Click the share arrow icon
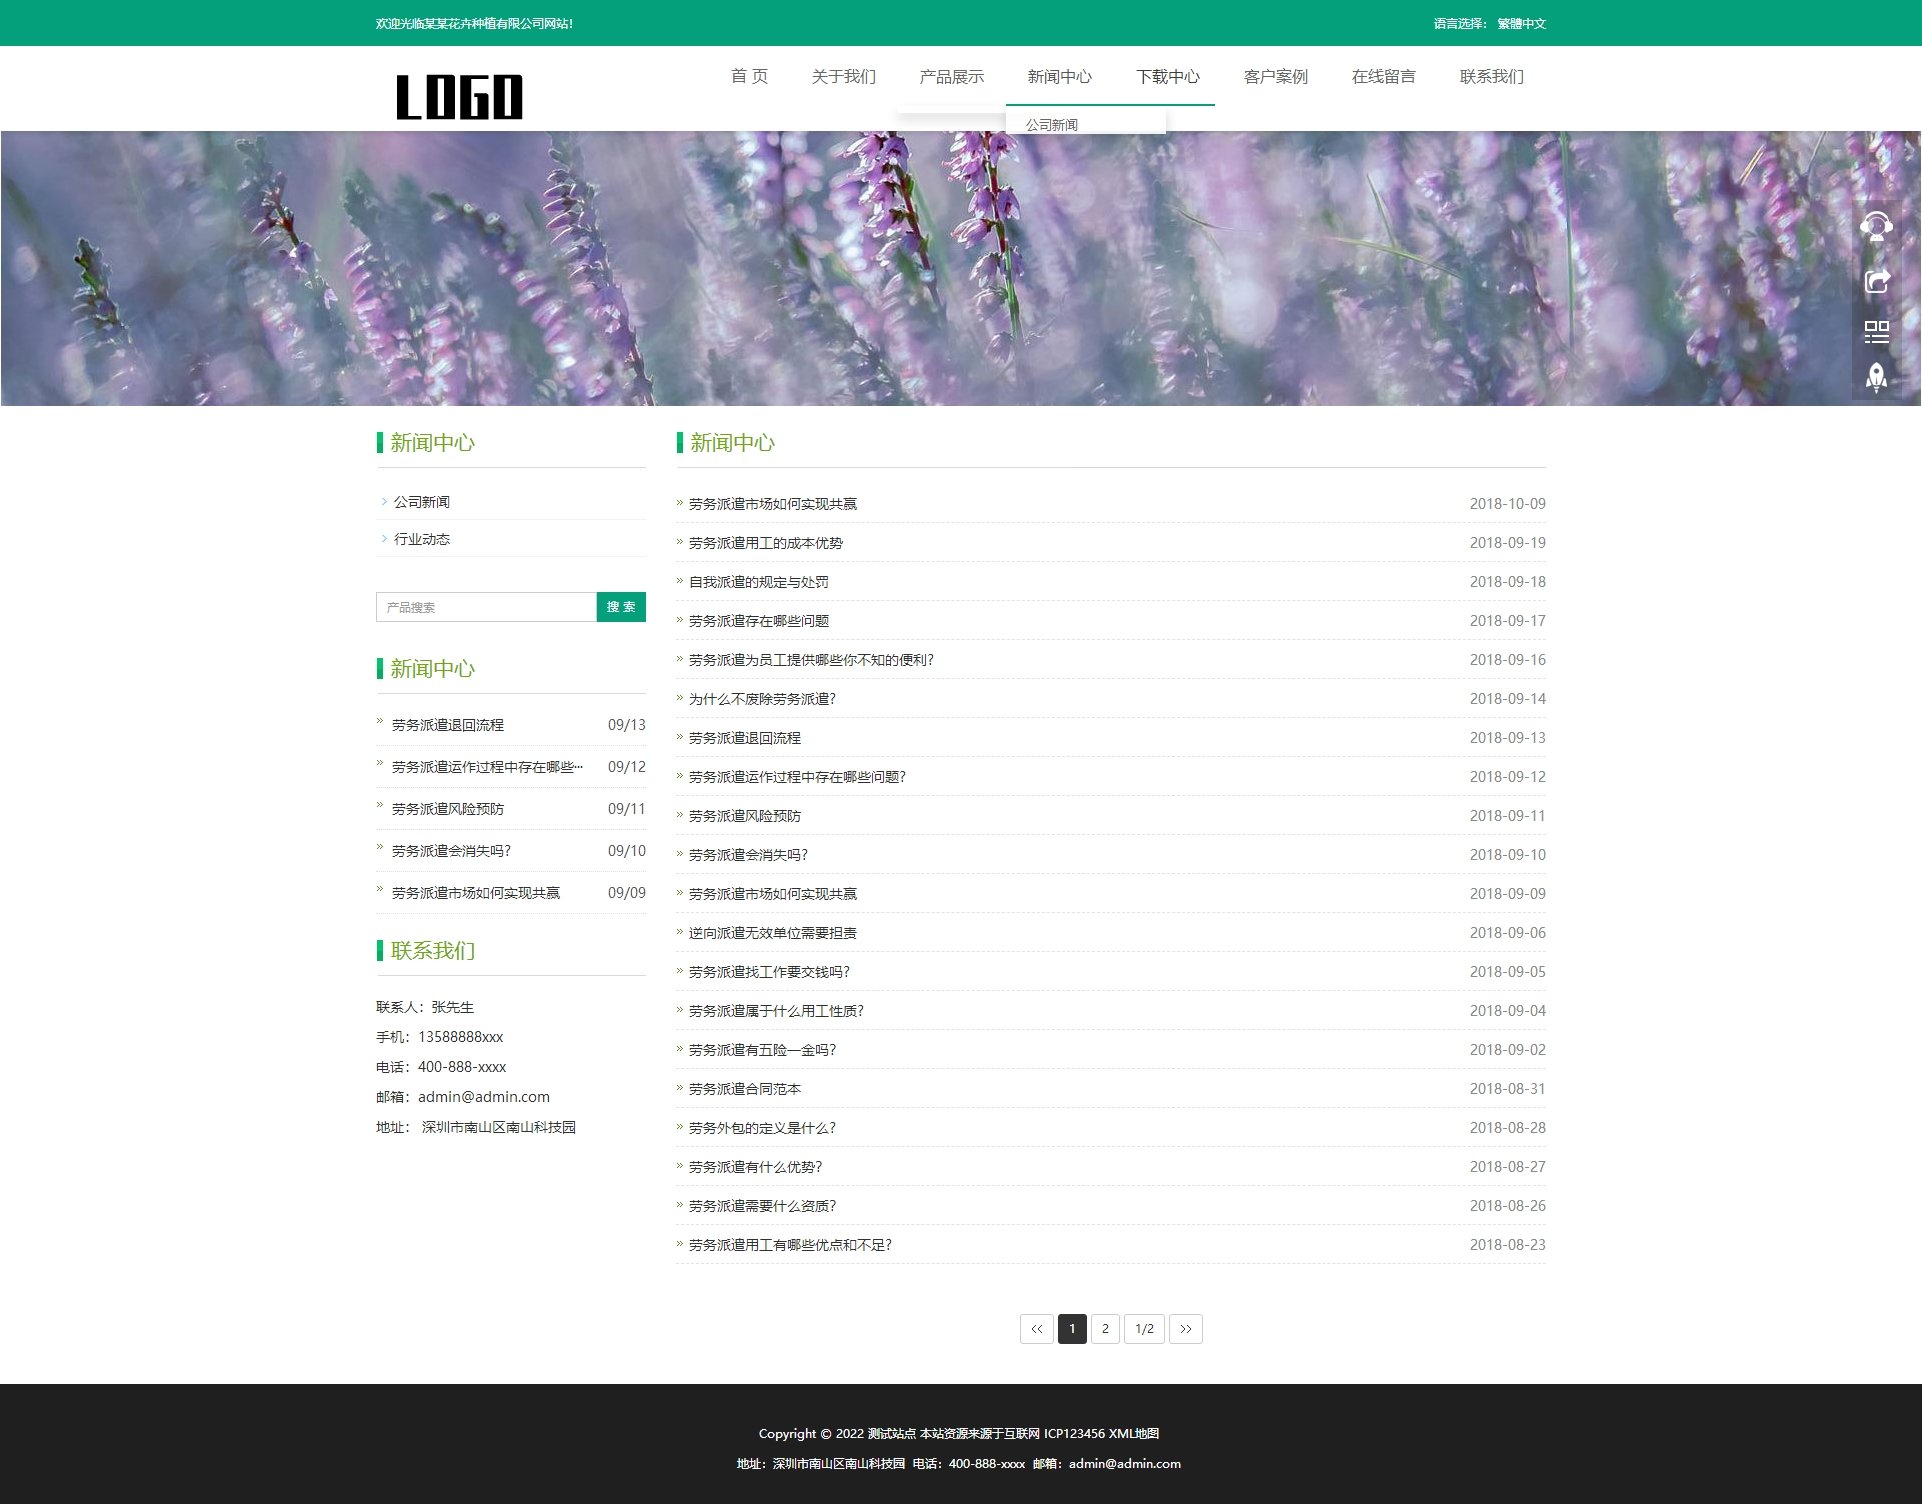 (1876, 281)
